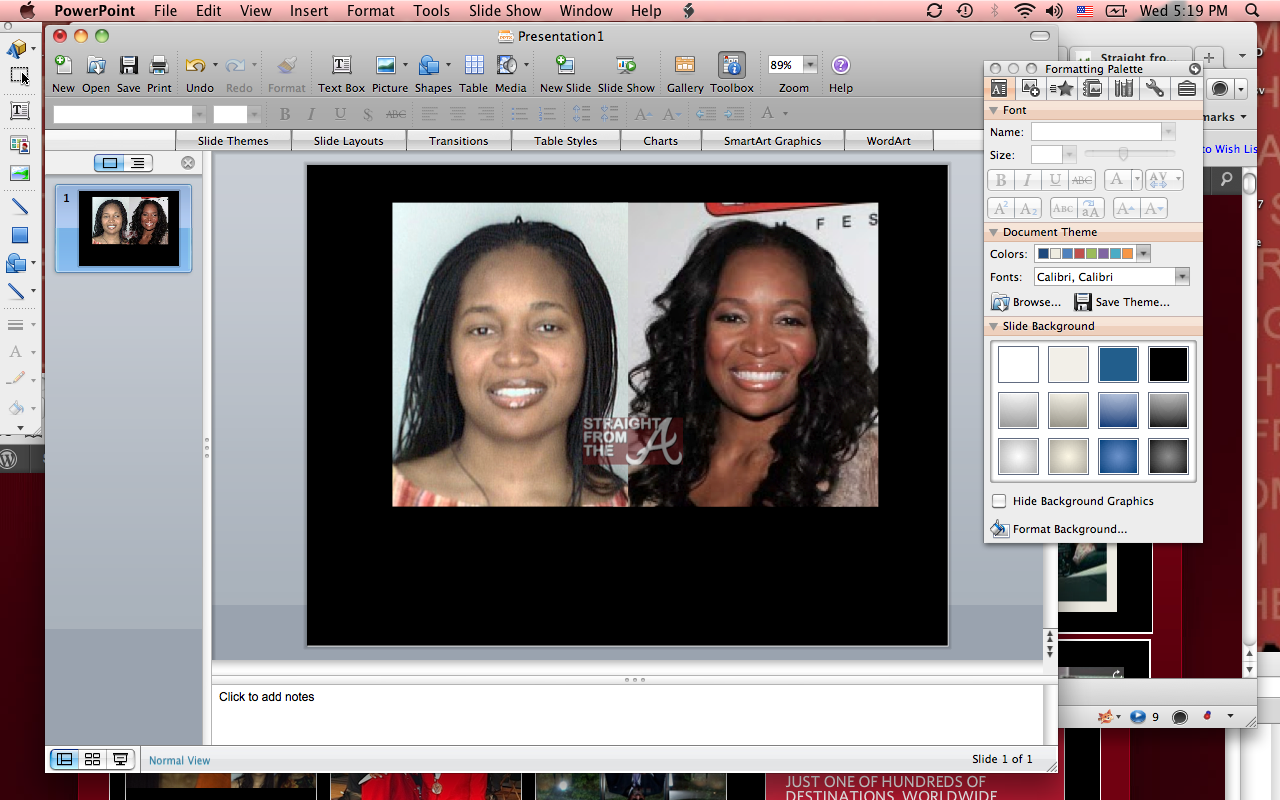Insert a Text Box from toolbar
Screen dimensions: 1280x800
[341, 66]
